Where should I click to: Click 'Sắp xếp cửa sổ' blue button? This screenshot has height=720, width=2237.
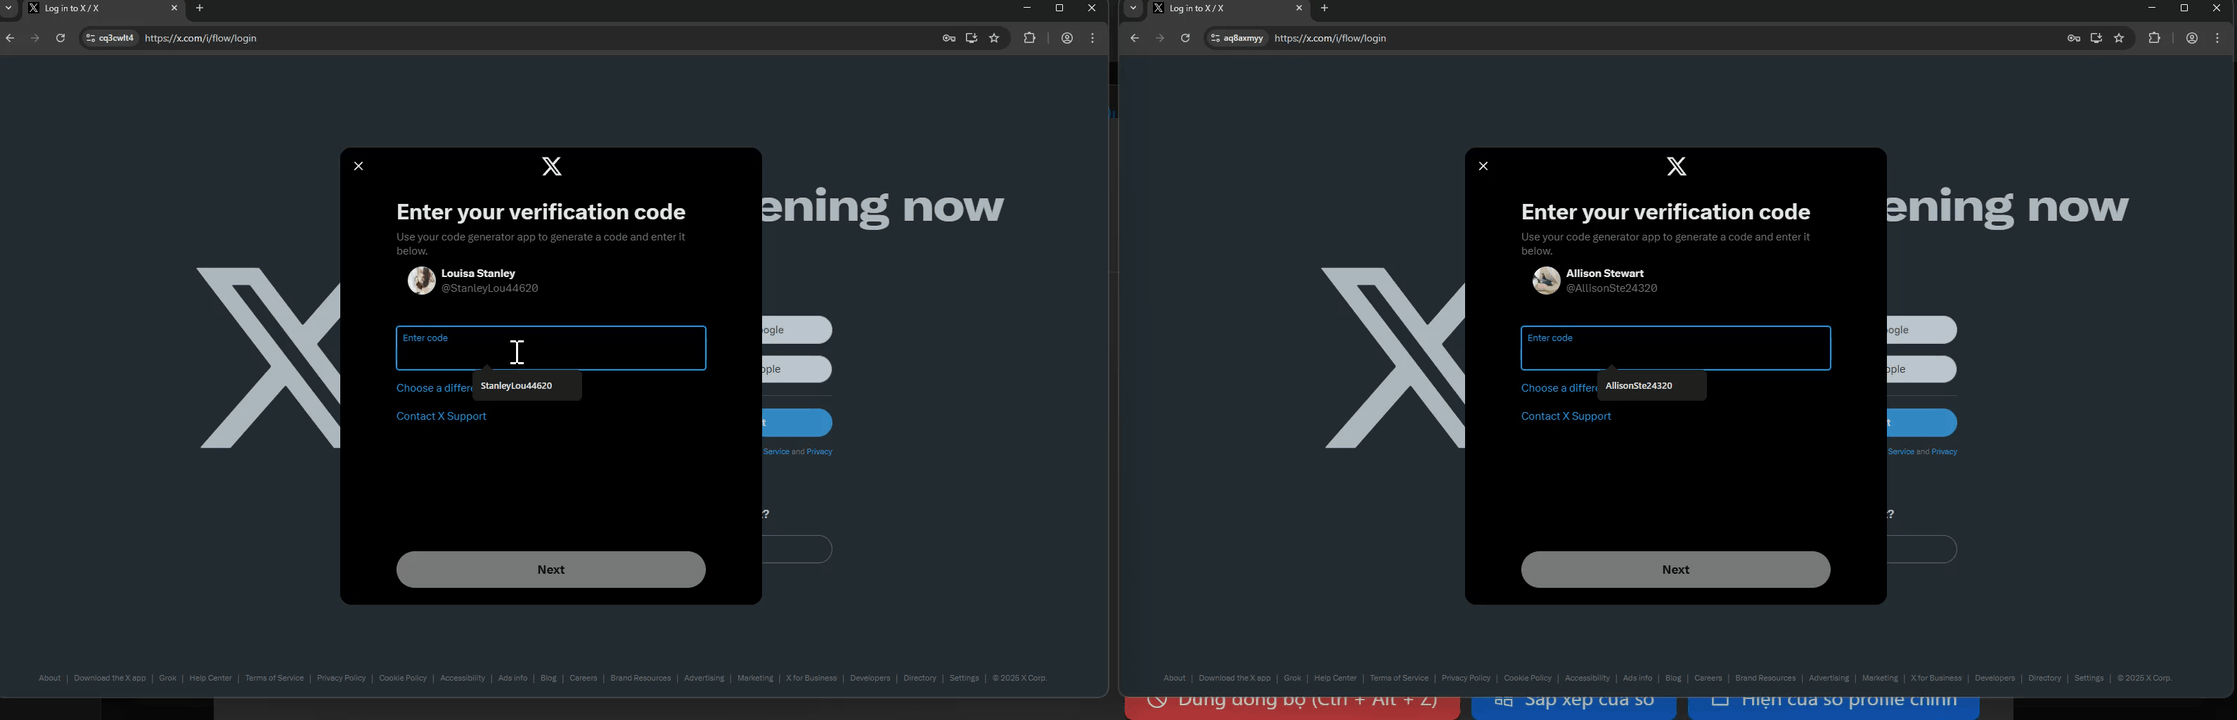pyautogui.click(x=1574, y=706)
